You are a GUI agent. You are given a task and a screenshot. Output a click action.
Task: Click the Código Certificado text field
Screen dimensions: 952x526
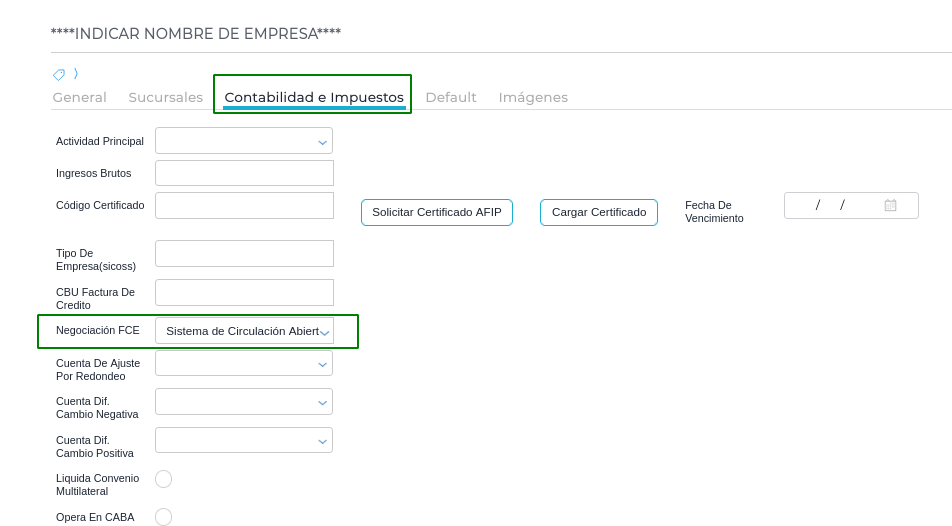244,205
